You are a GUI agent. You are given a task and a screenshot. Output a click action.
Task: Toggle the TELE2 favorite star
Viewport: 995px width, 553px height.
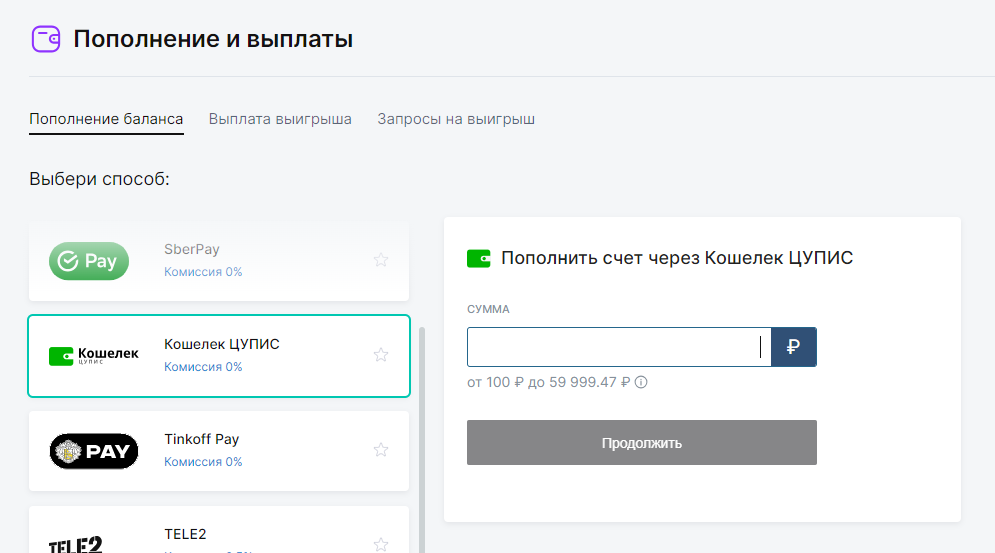[381, 544]
